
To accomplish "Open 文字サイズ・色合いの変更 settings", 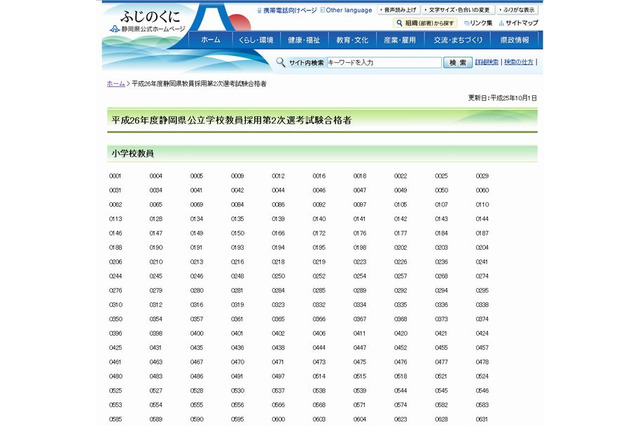I will 459,10.
